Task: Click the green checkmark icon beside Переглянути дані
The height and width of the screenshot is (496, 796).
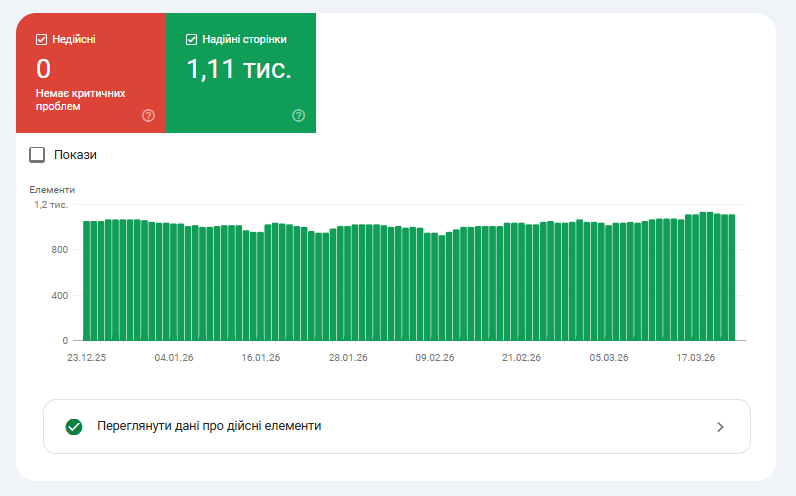Action: tap(74, 427)
